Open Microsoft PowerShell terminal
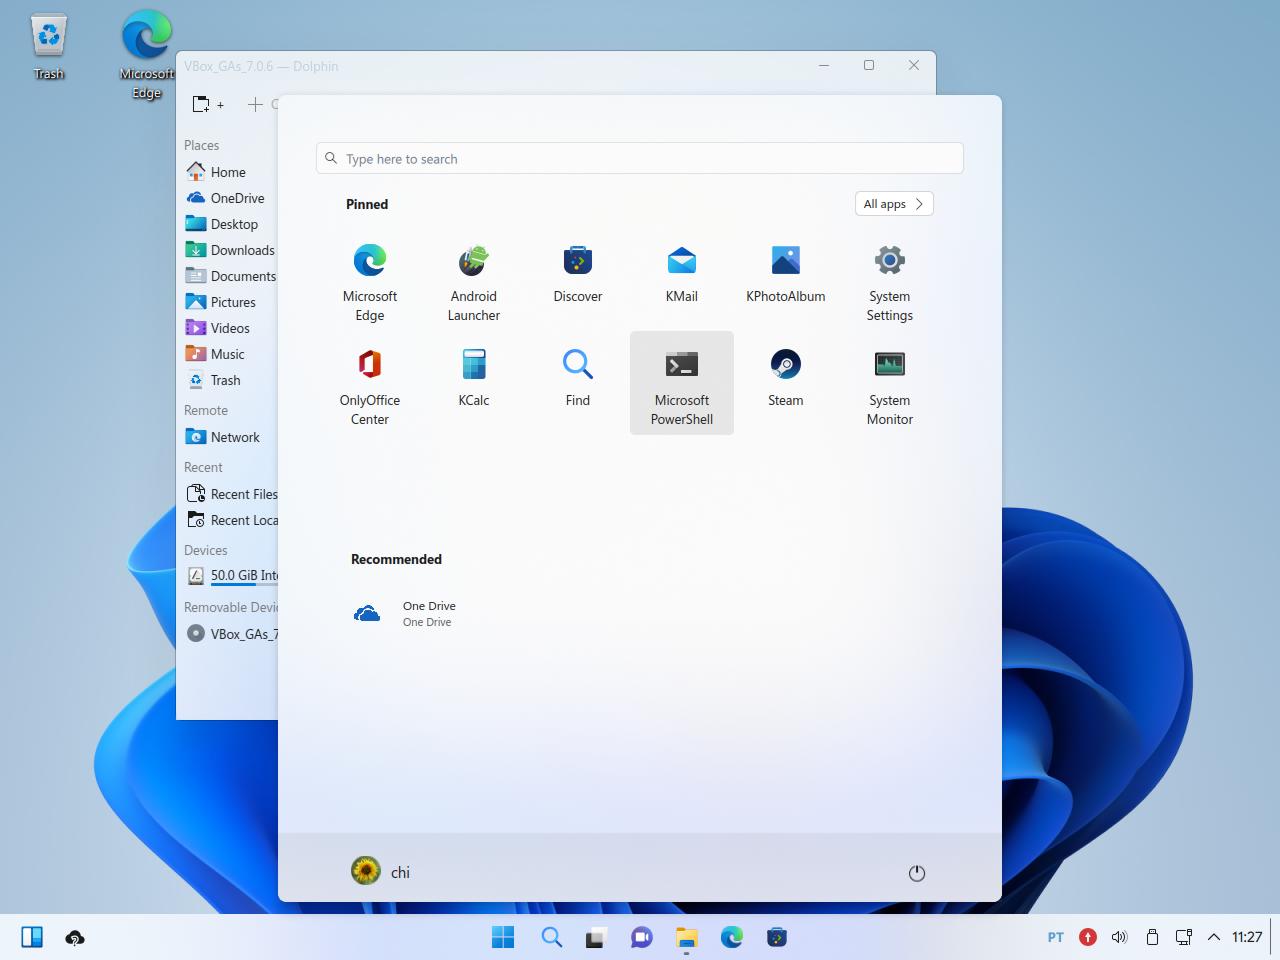 tap(682, 384)
